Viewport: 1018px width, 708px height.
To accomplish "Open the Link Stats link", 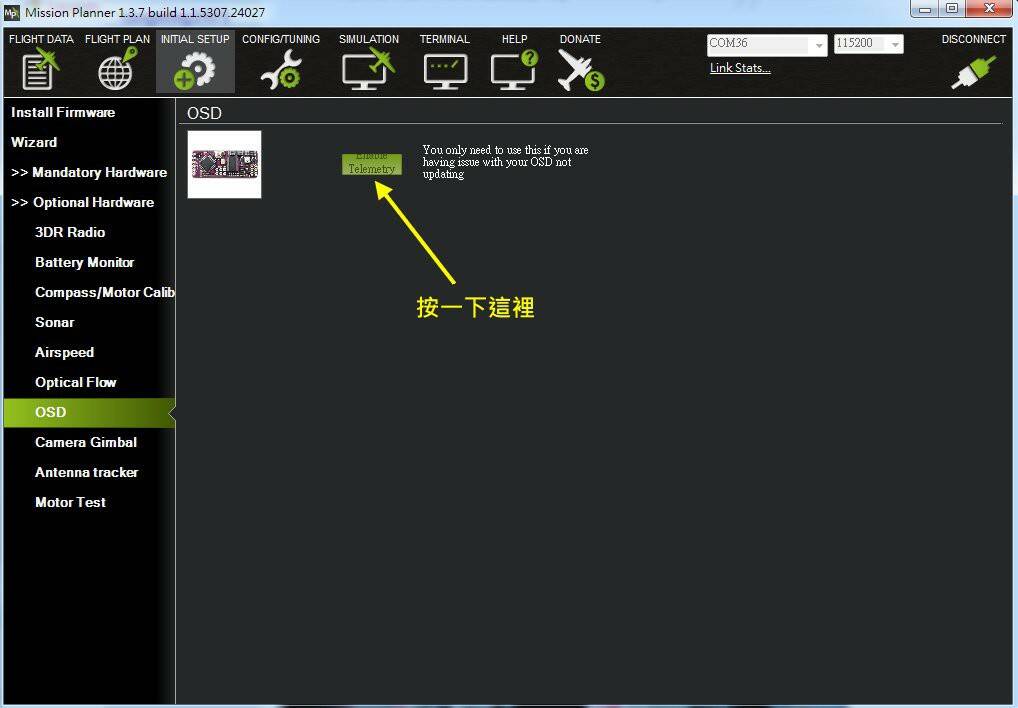I will click(740, 68).
